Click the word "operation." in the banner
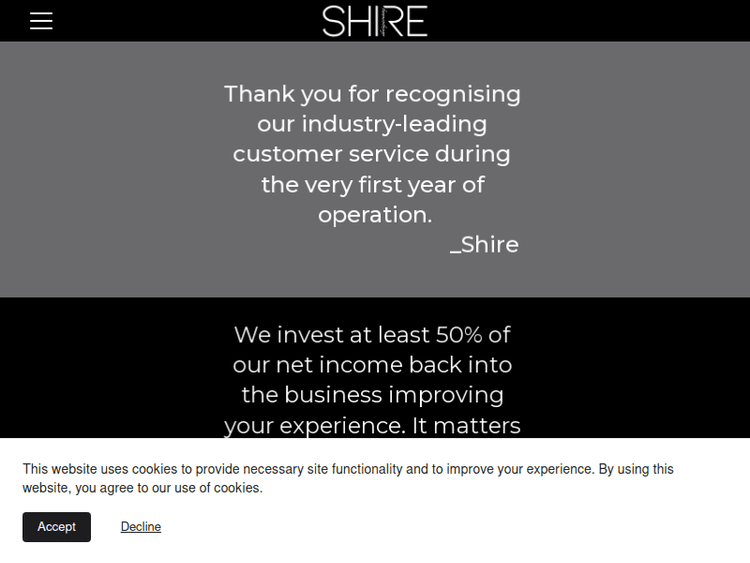The height and width of the screenshot is (563, 750). [375, 215]
